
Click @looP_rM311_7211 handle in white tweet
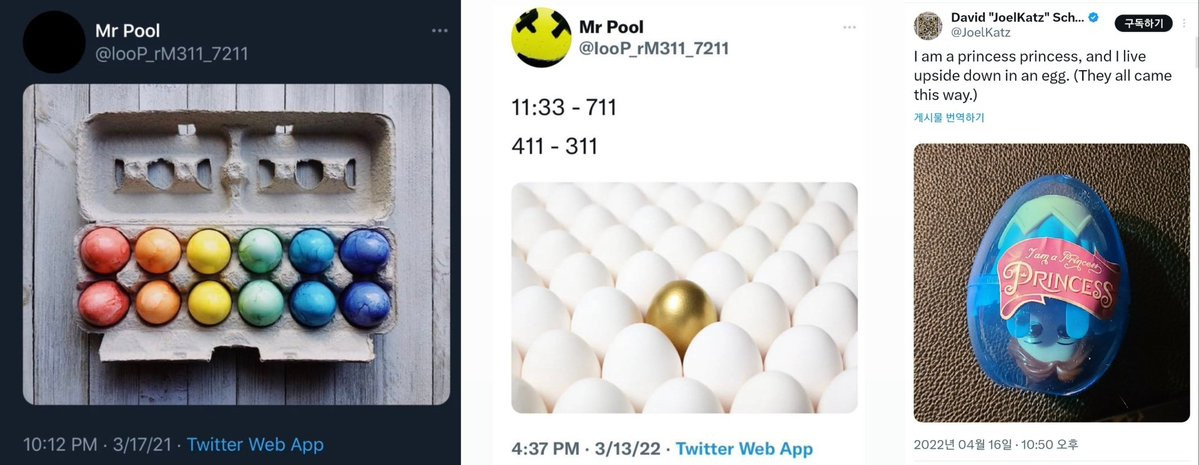654,49
